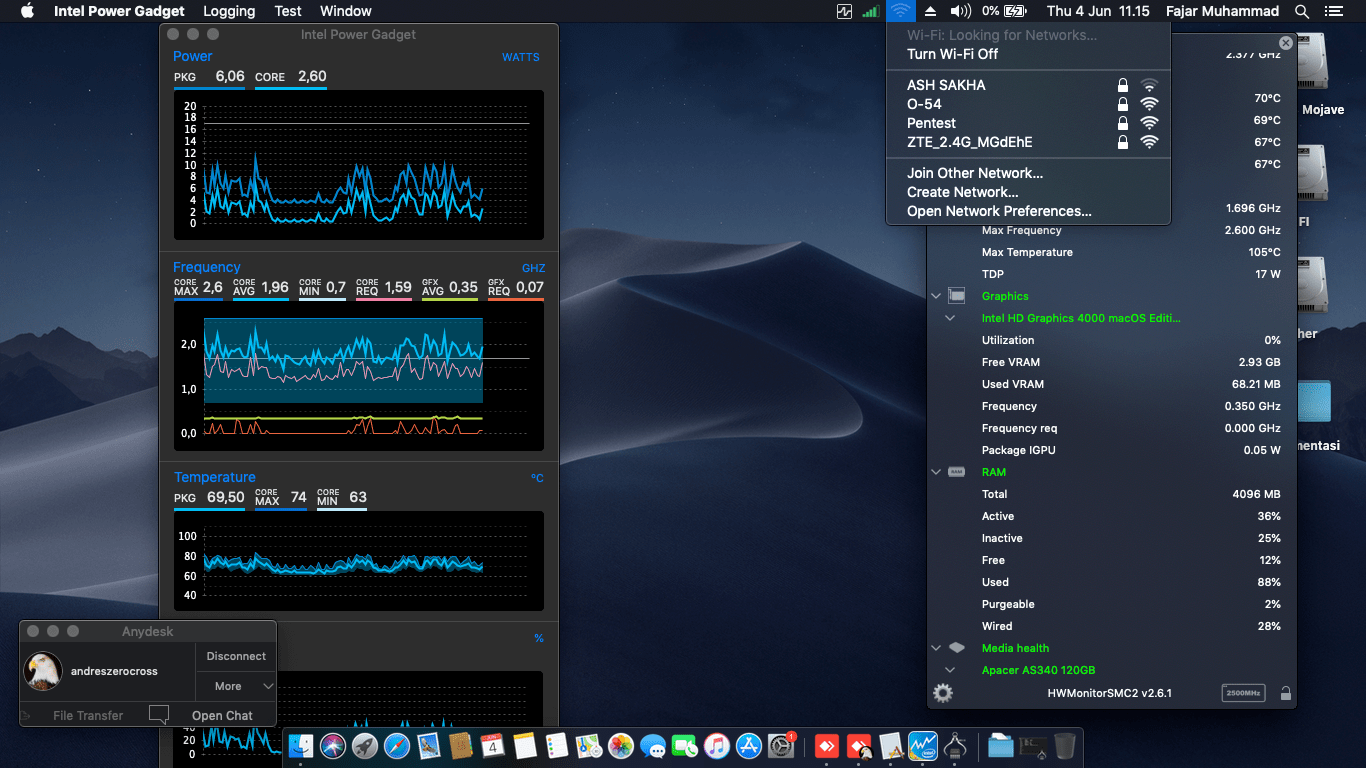Image resolution: width=1366 pixels, height=768 pixels.
Task: Open Messages icon in Dock
Action: pos(653,746)
